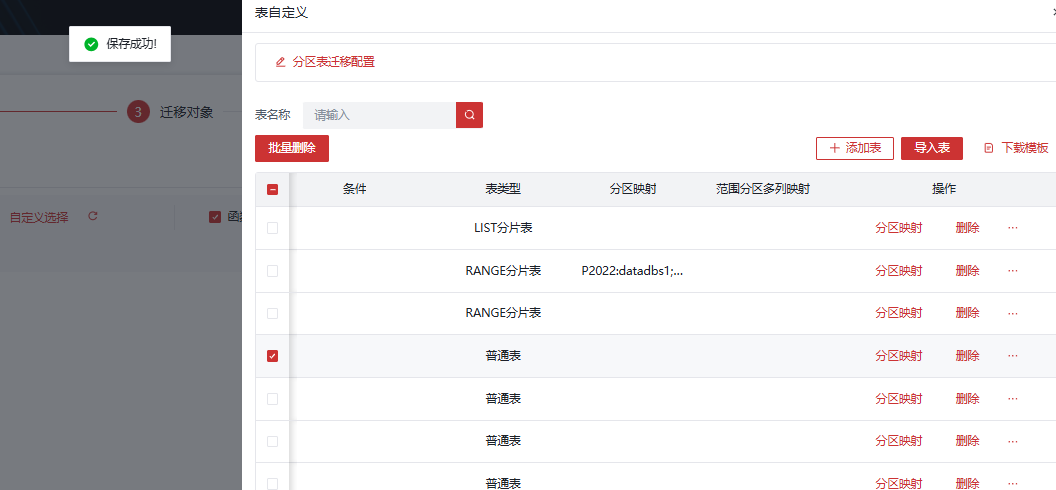Image resolution: width=1056 pixels, height=490 pixels.
Task: Expand more actions for sixth row 普通表
Action: 1012,441
